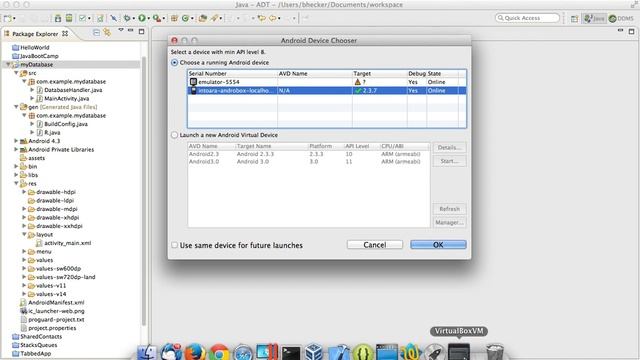
Task: Open the Run icon dropdown arrow
Action: (x=148, y=18)
